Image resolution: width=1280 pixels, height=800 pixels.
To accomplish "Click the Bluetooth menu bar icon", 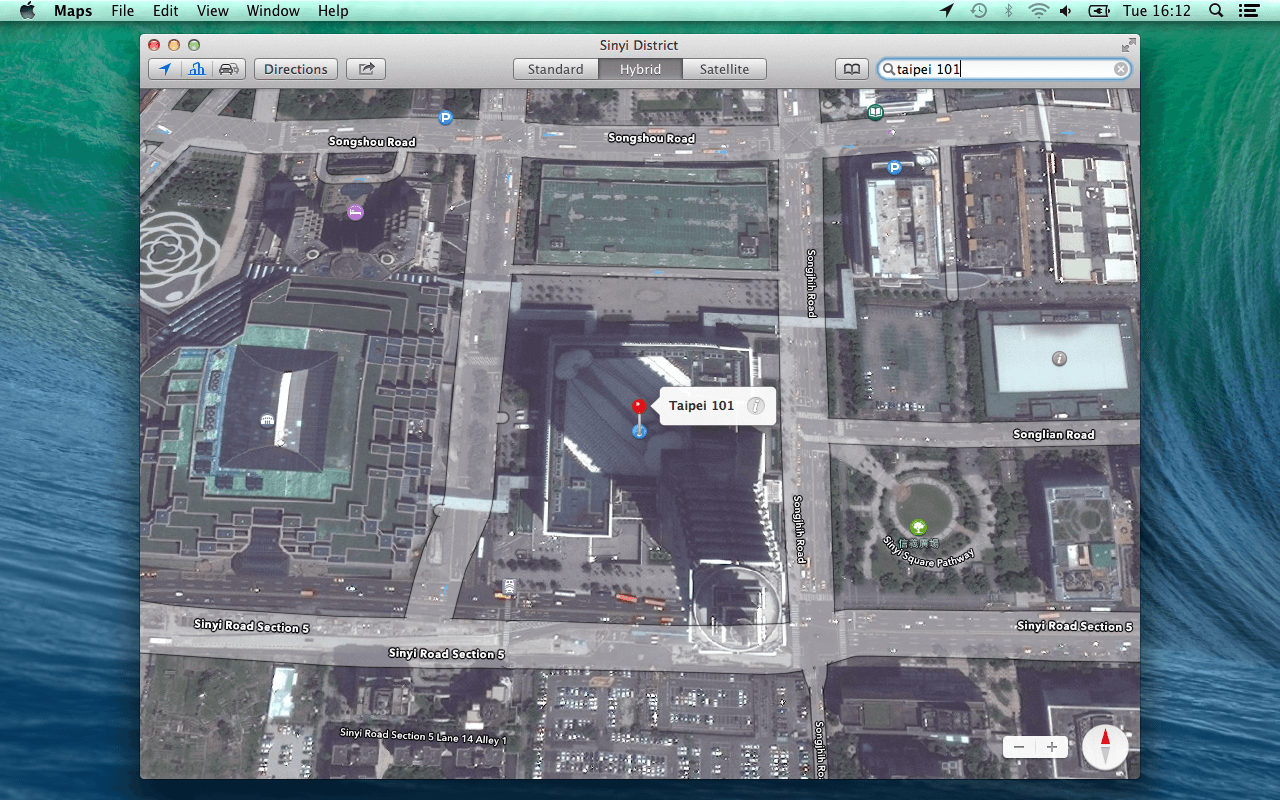I will [x=1009, y=11].
